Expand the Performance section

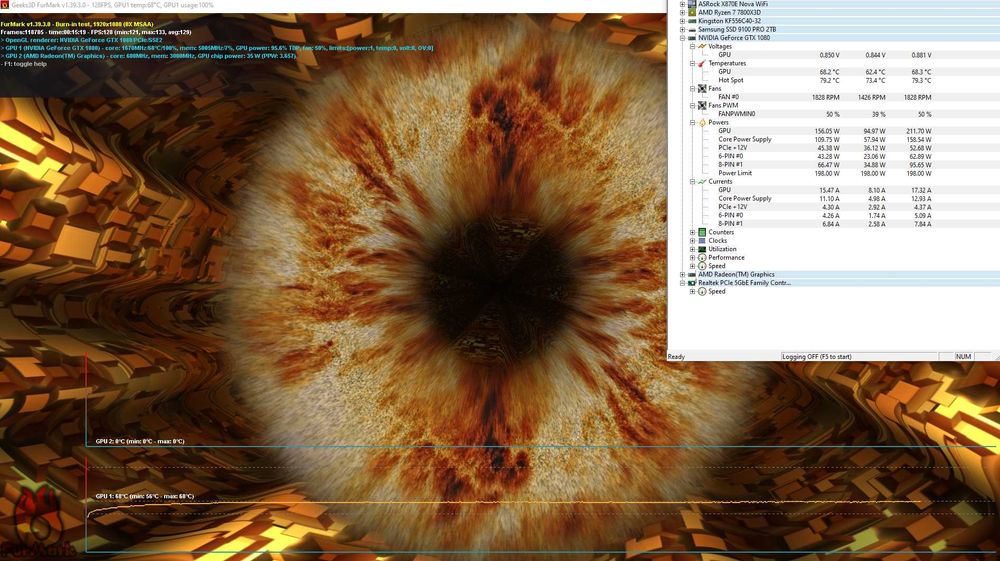click(692, 258)
